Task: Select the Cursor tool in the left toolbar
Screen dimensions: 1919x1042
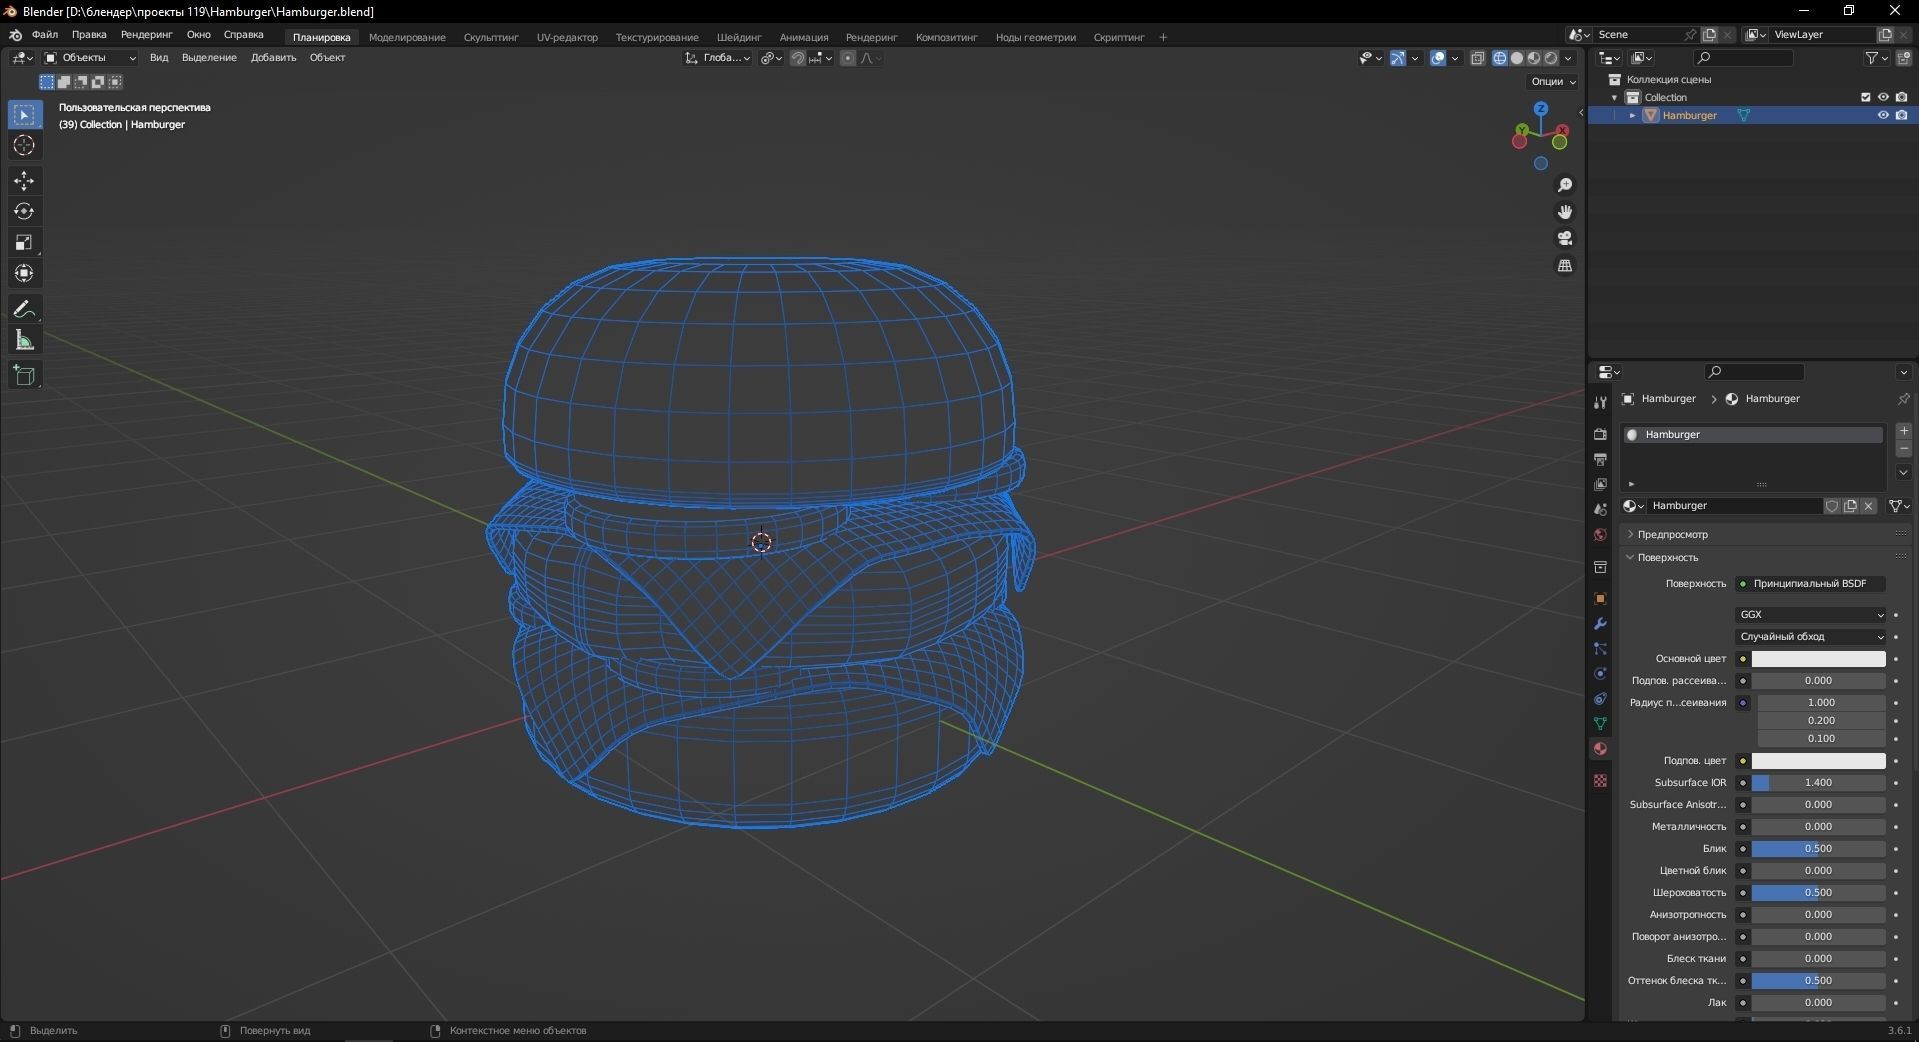Action: click(24, 146)
